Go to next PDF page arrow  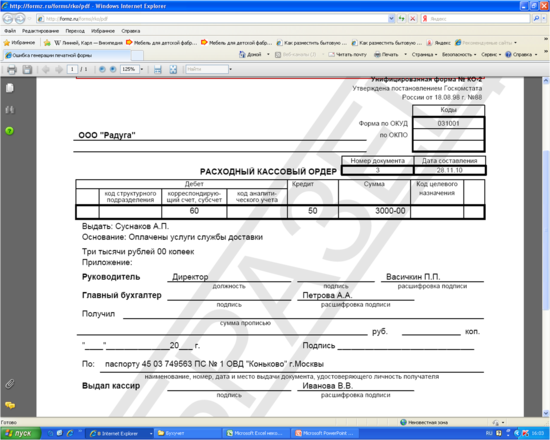click(59, 69)
